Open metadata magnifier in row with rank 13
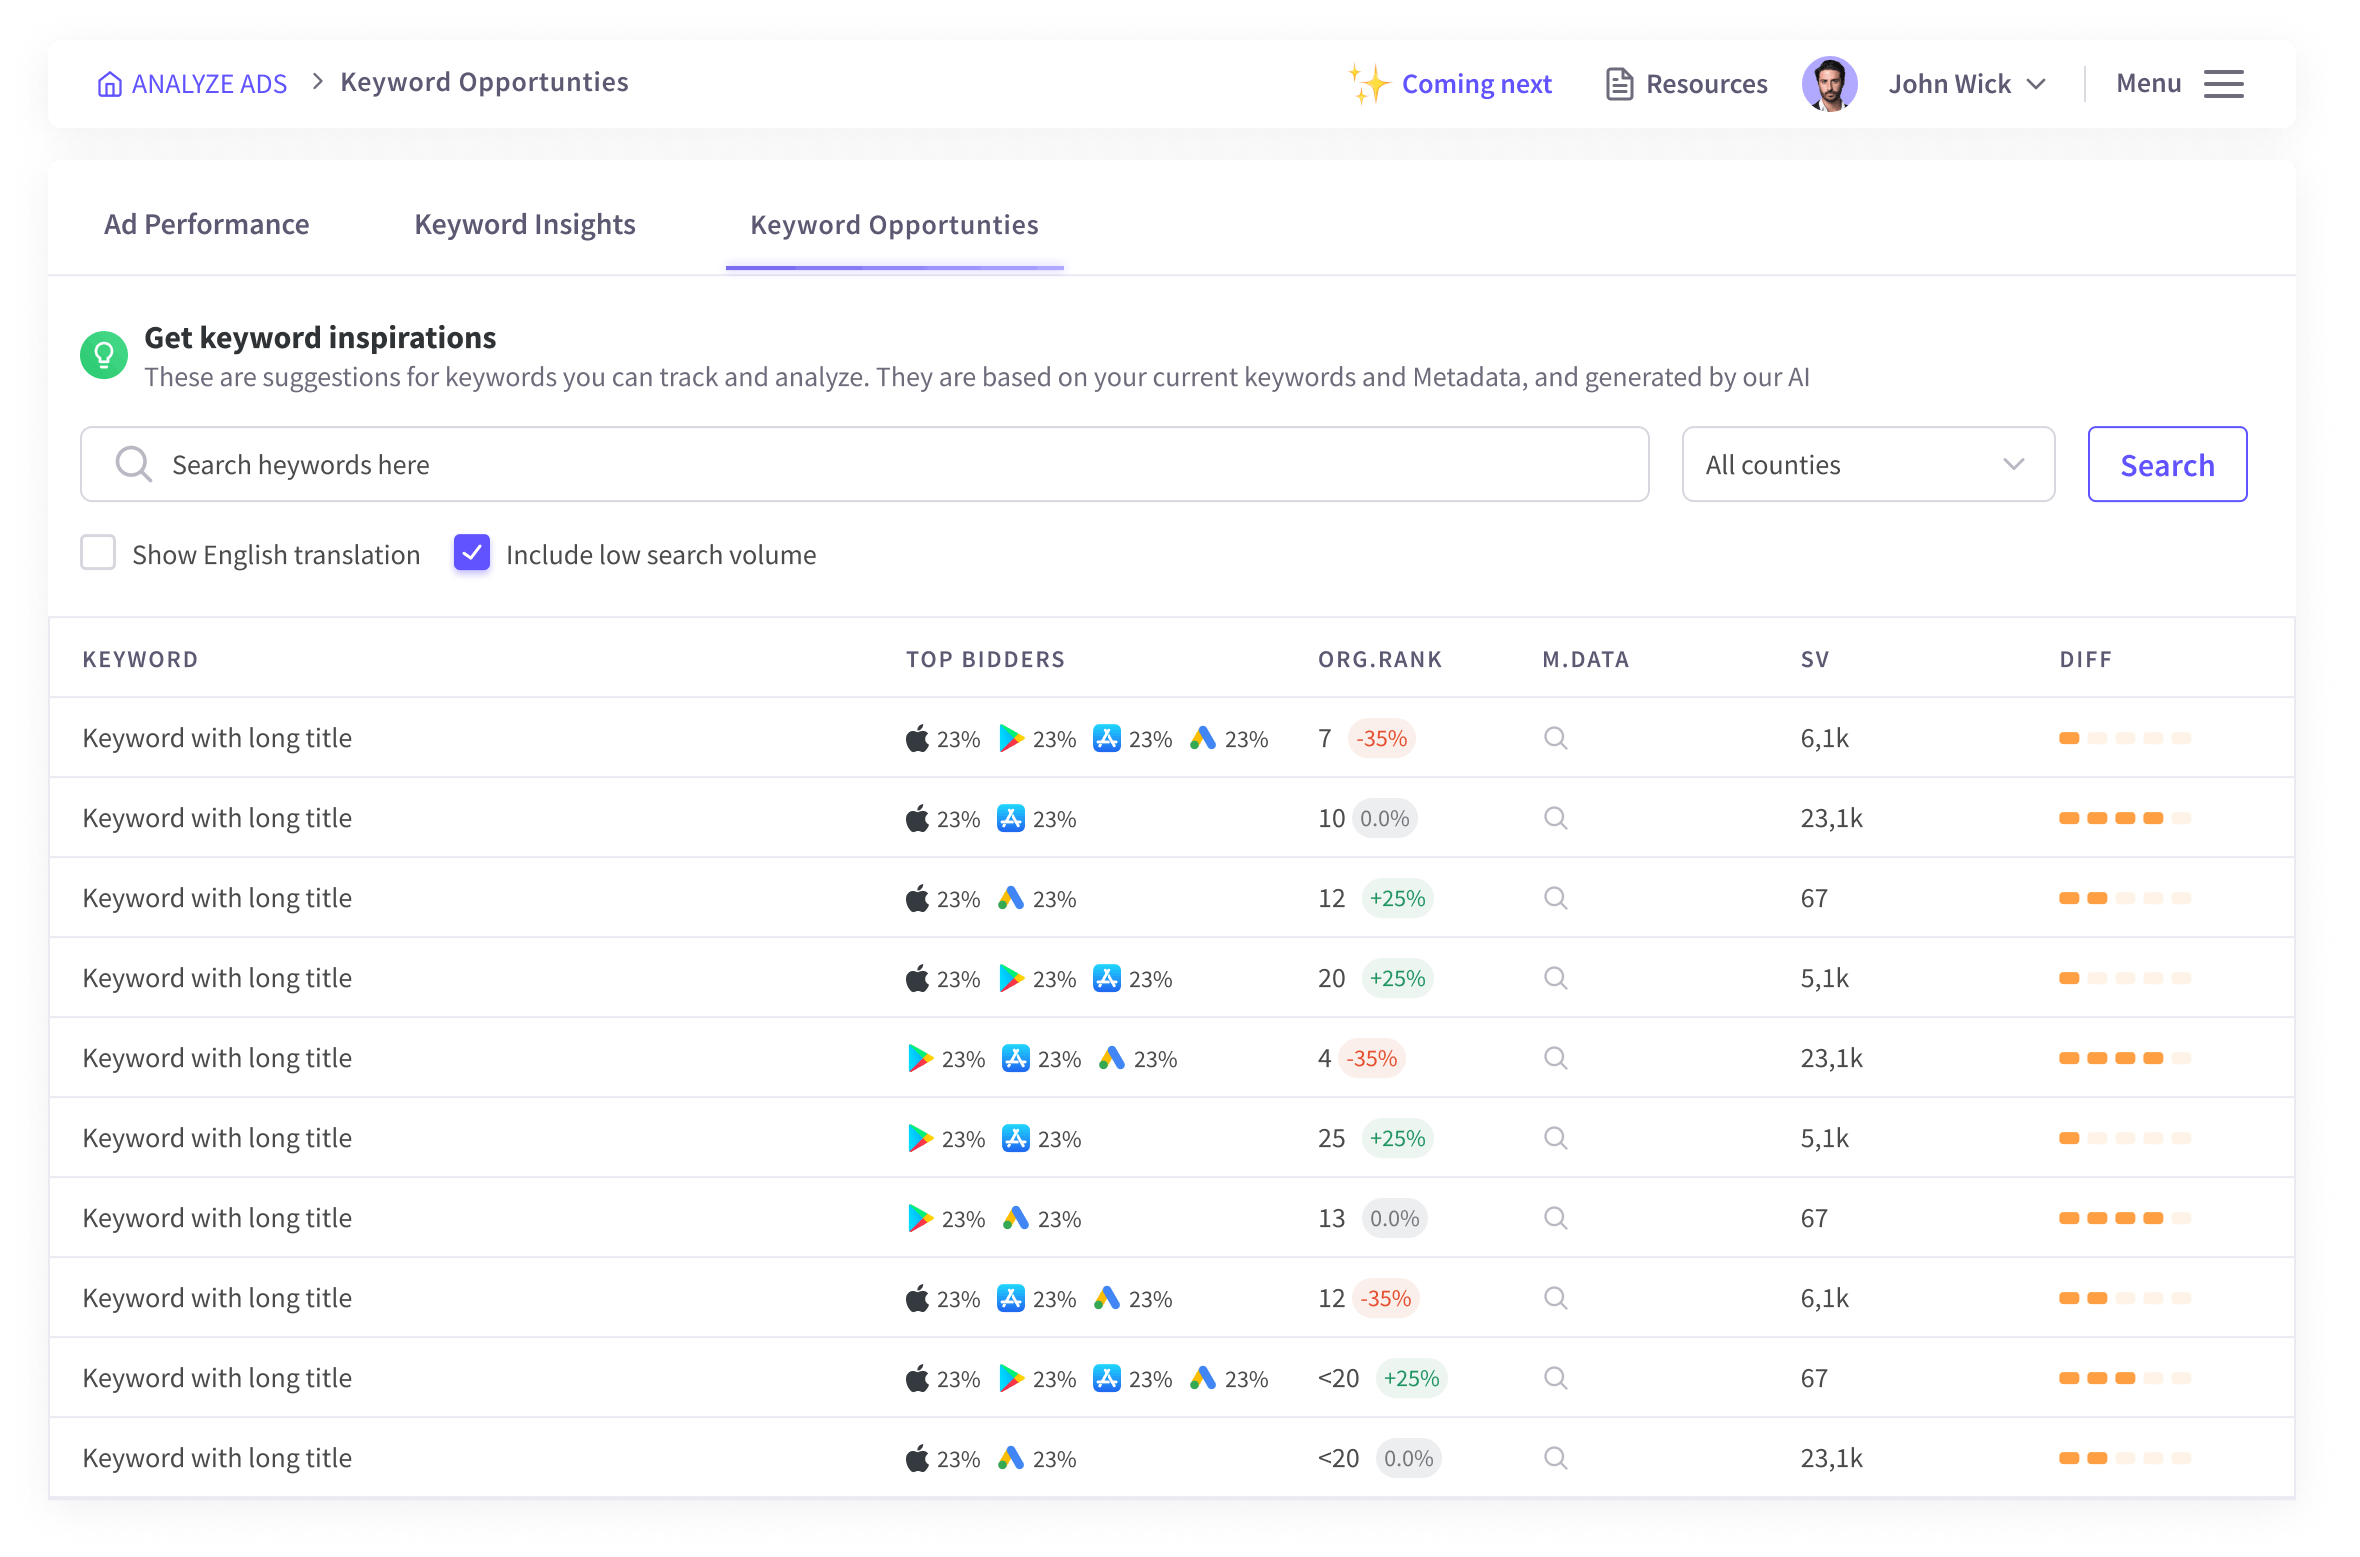This screenshot has height=1557, width=2360. pos(1555,1218)
